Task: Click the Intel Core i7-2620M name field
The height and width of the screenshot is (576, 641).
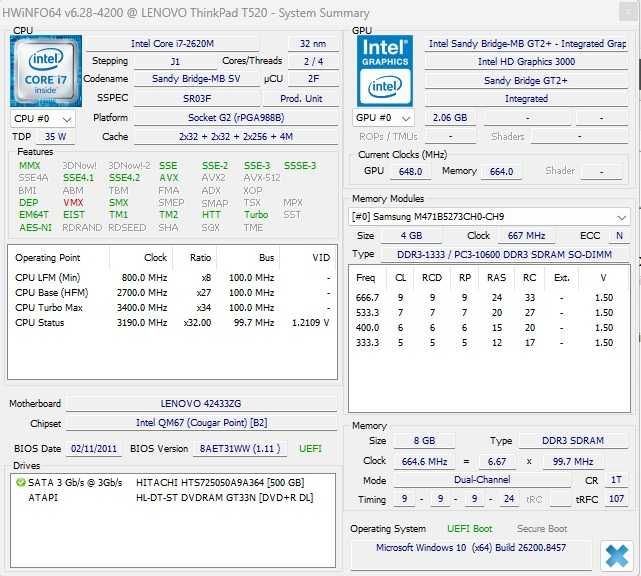Action: (172, 44)
